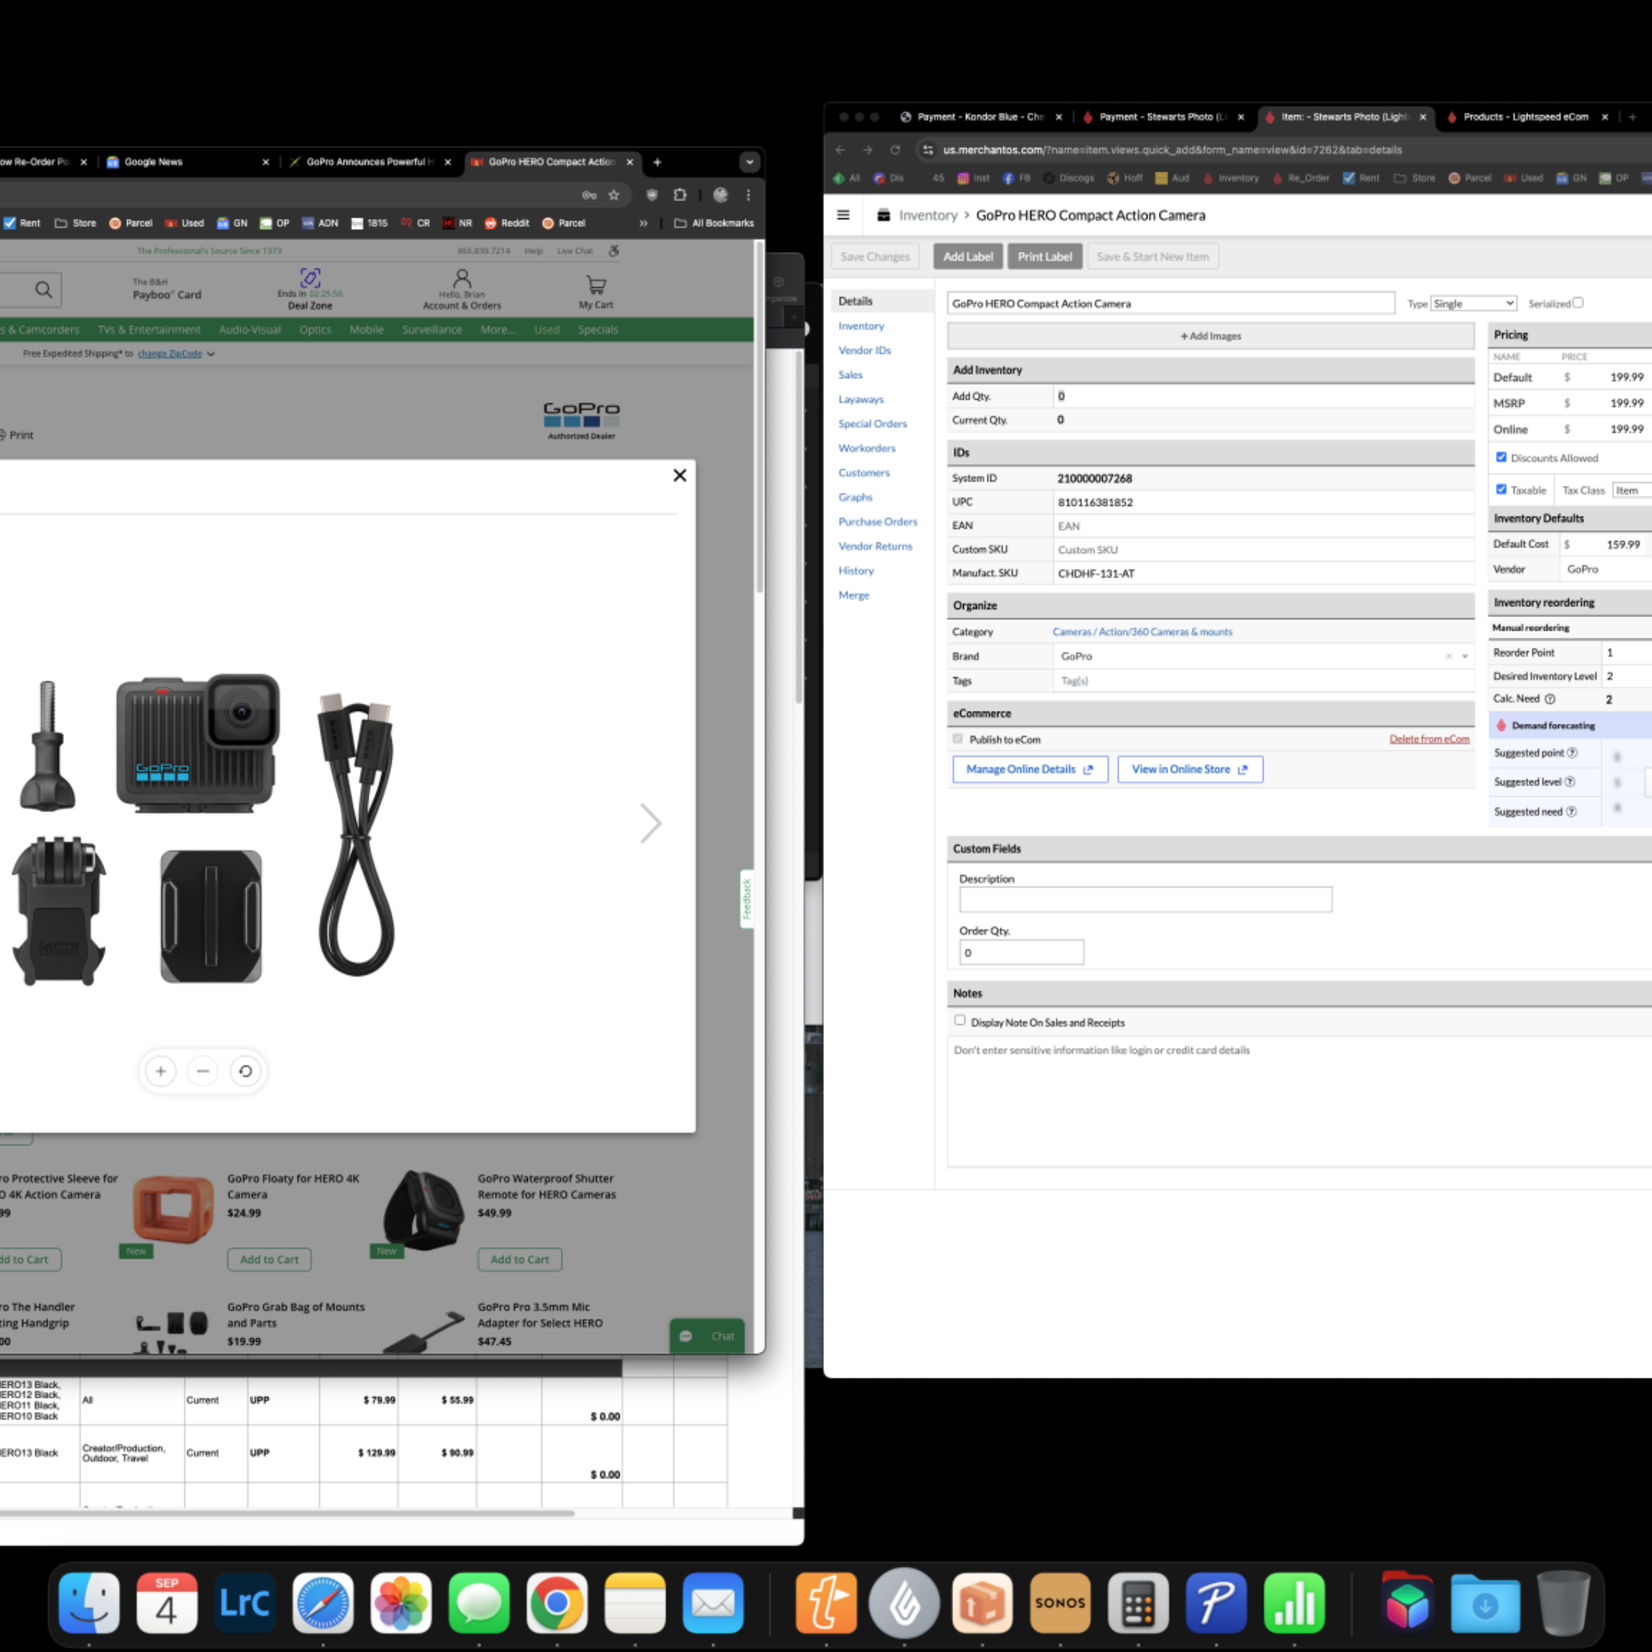The width and height of the screenshot is (1652, 1652).
Task: Open the Feedback tab on B&H
Action: [746, 899]
